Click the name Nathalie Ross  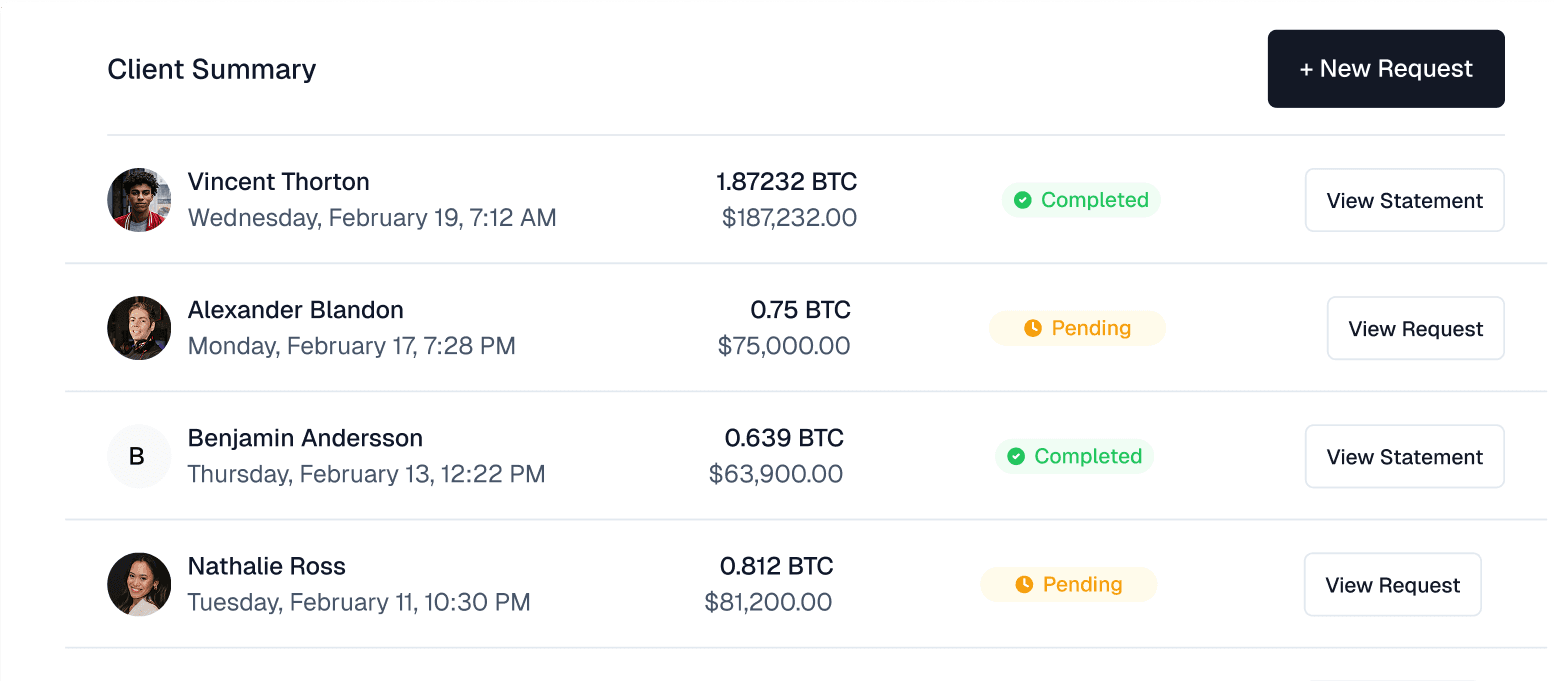pyautogui.click(x=266, y=566)
